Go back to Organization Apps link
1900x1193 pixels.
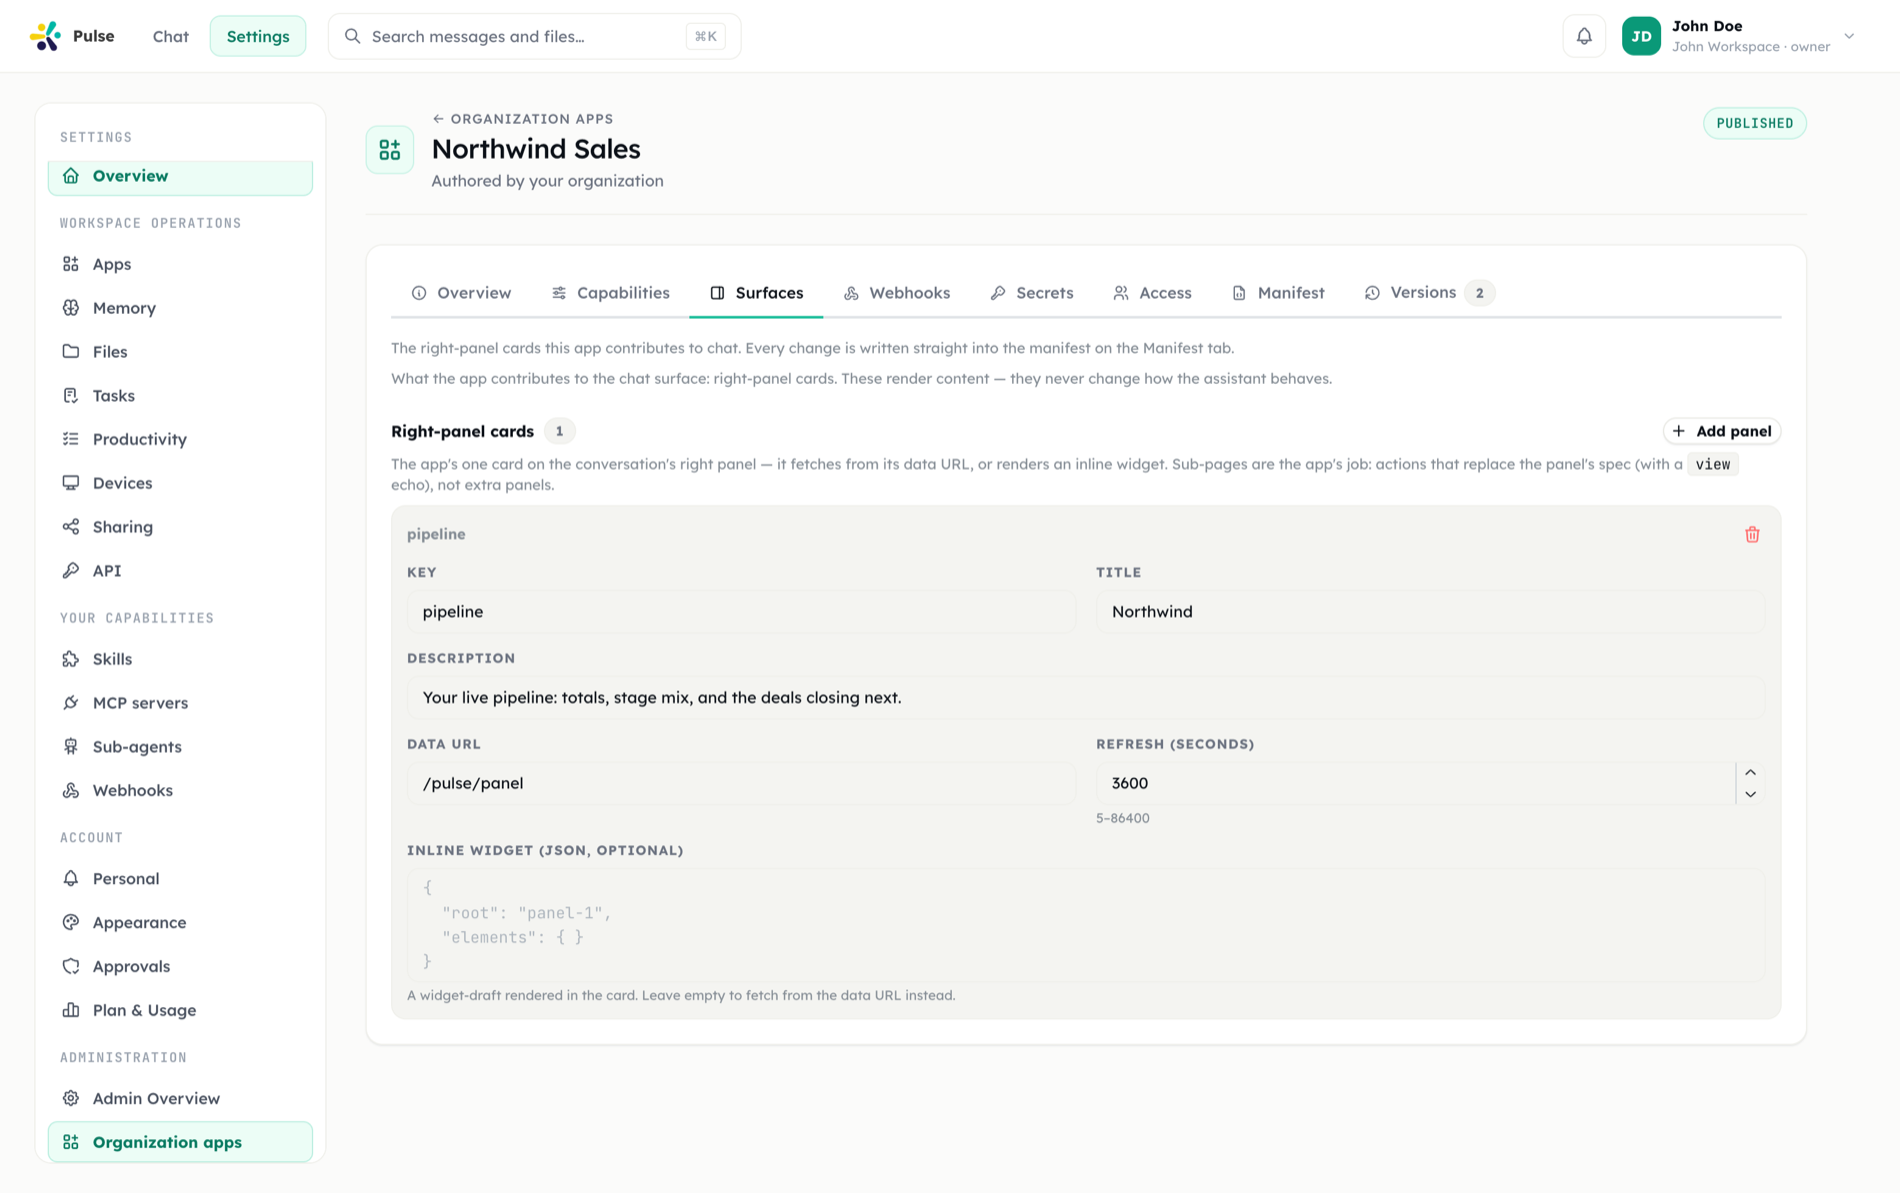[x=522, y=118]
